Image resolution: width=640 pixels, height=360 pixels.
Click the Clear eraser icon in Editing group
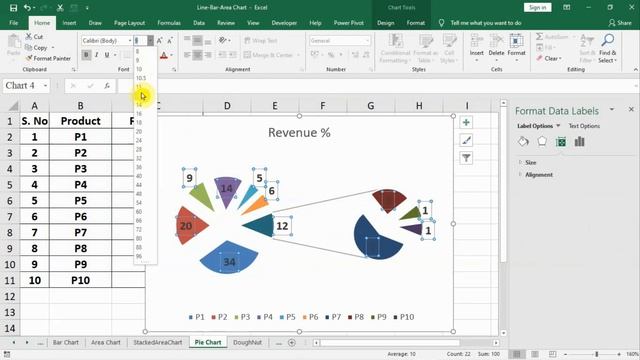pos(540,58)
